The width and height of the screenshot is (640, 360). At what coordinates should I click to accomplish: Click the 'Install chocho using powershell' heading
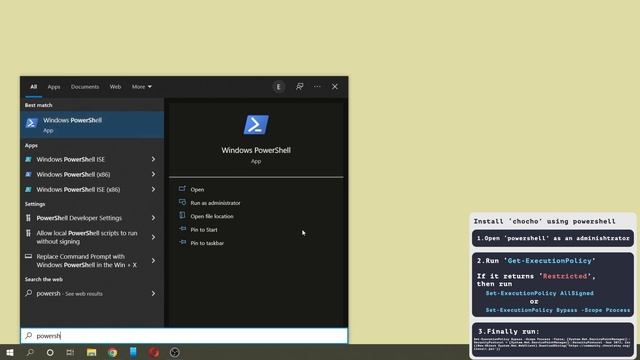(x=544, y=221)
